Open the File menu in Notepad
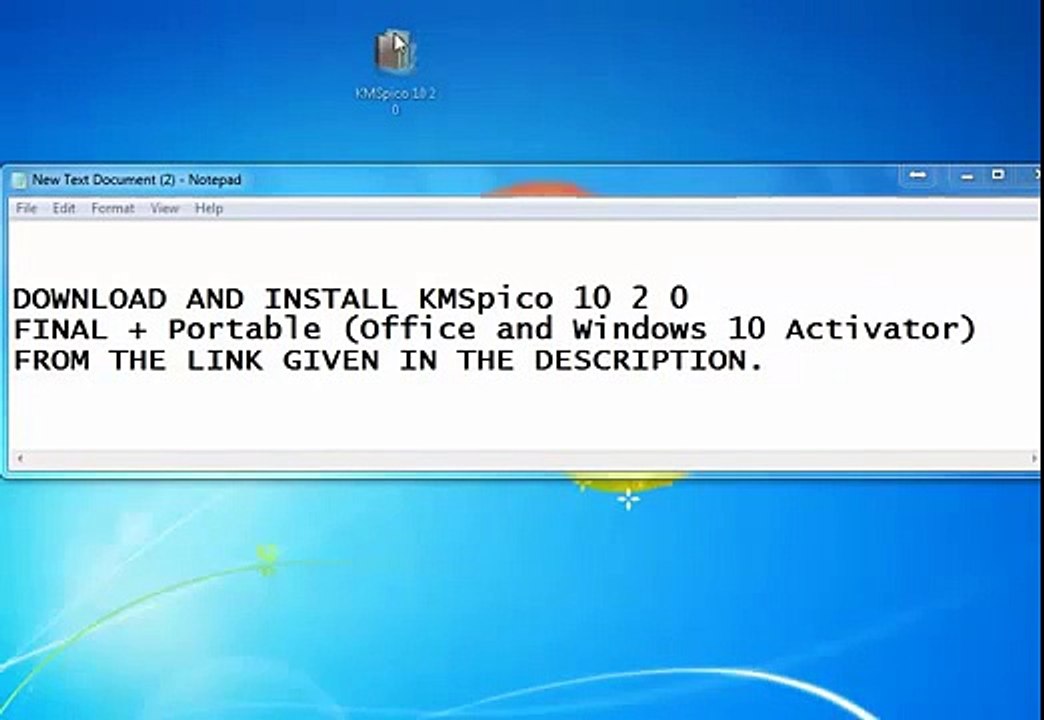 pos(27,208)
